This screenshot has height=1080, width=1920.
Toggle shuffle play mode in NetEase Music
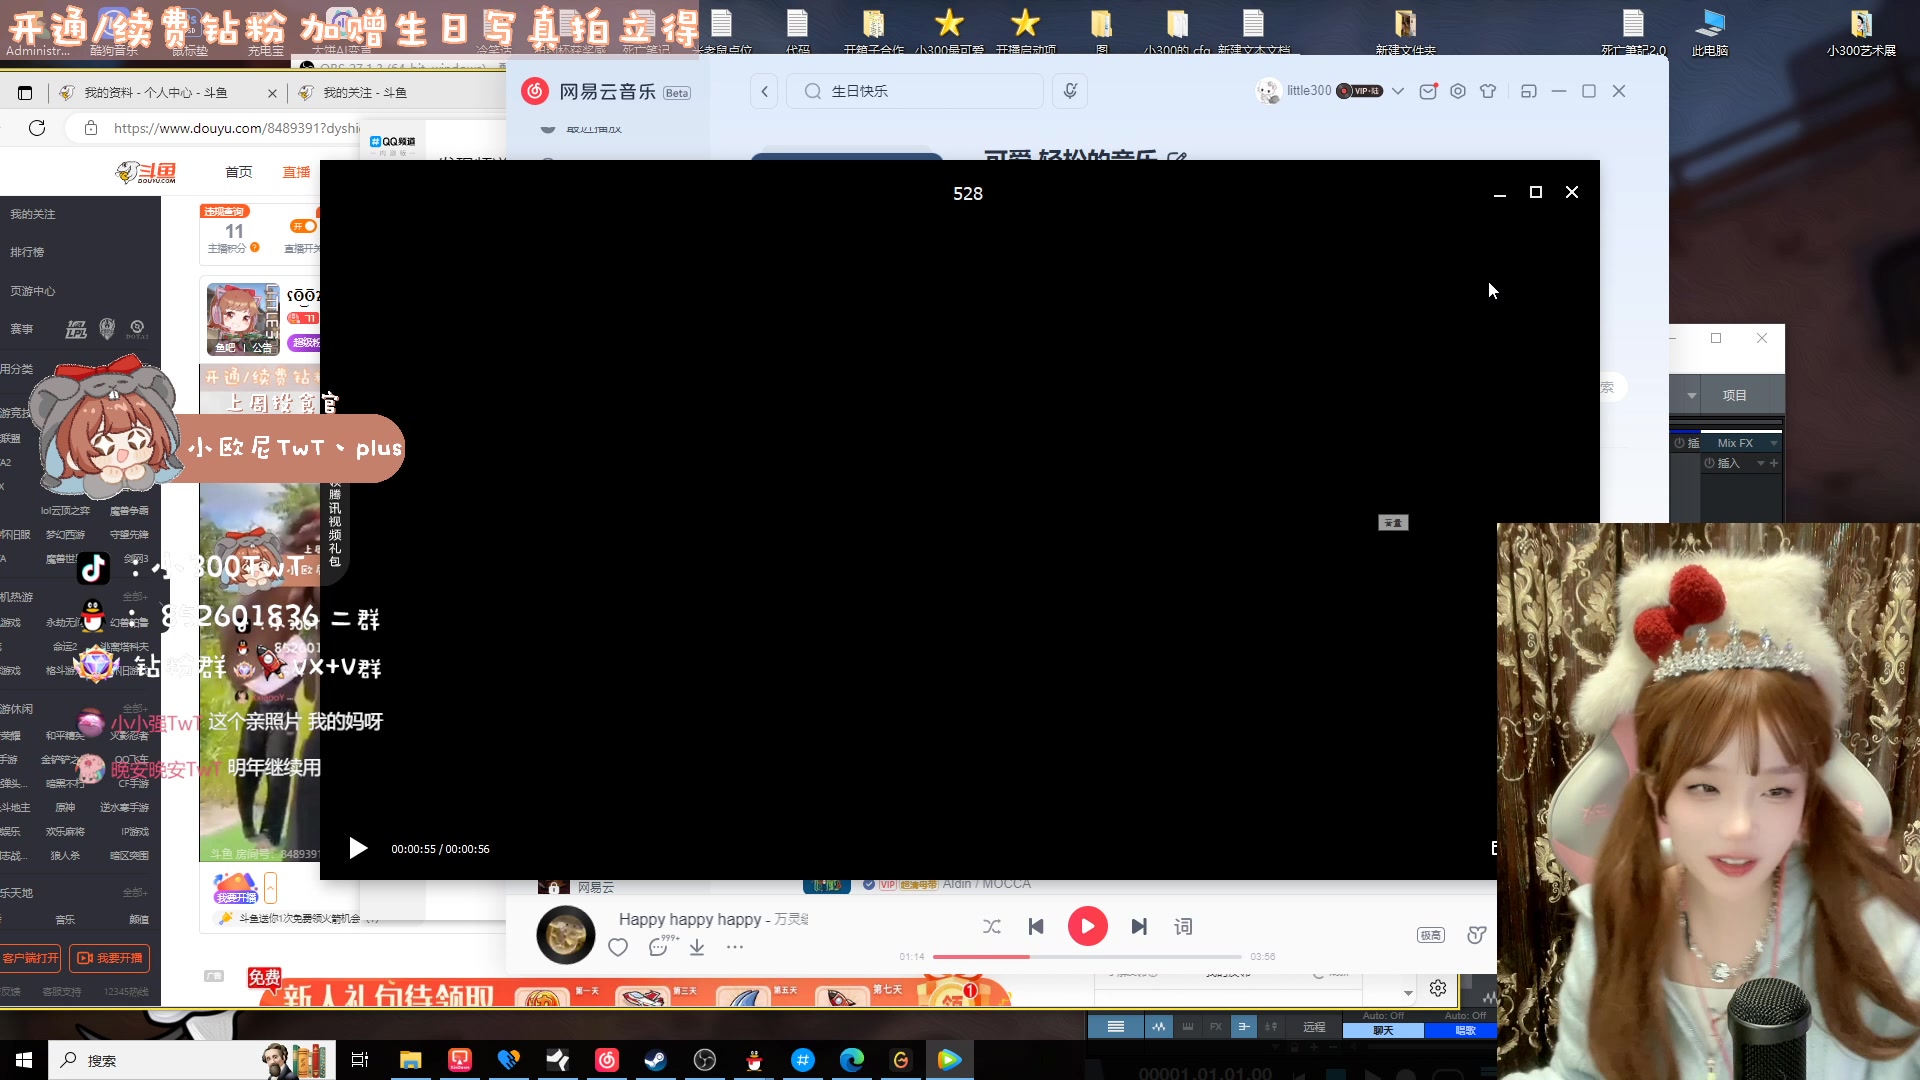point(991,927)
